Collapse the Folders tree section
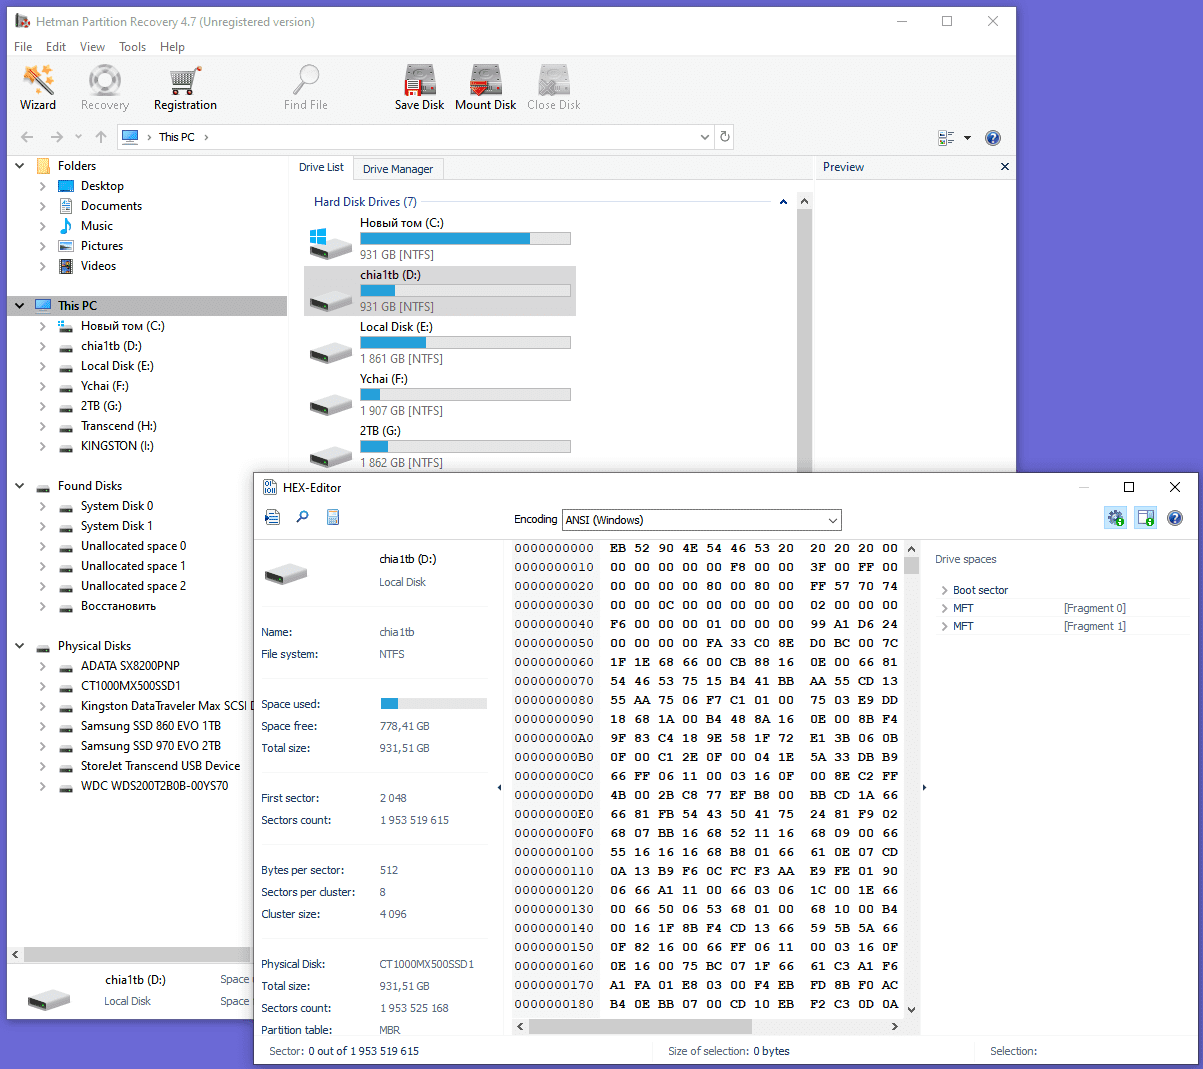Image resolution: width=1203 pixels, height=1069 pixels. point(20,166)
